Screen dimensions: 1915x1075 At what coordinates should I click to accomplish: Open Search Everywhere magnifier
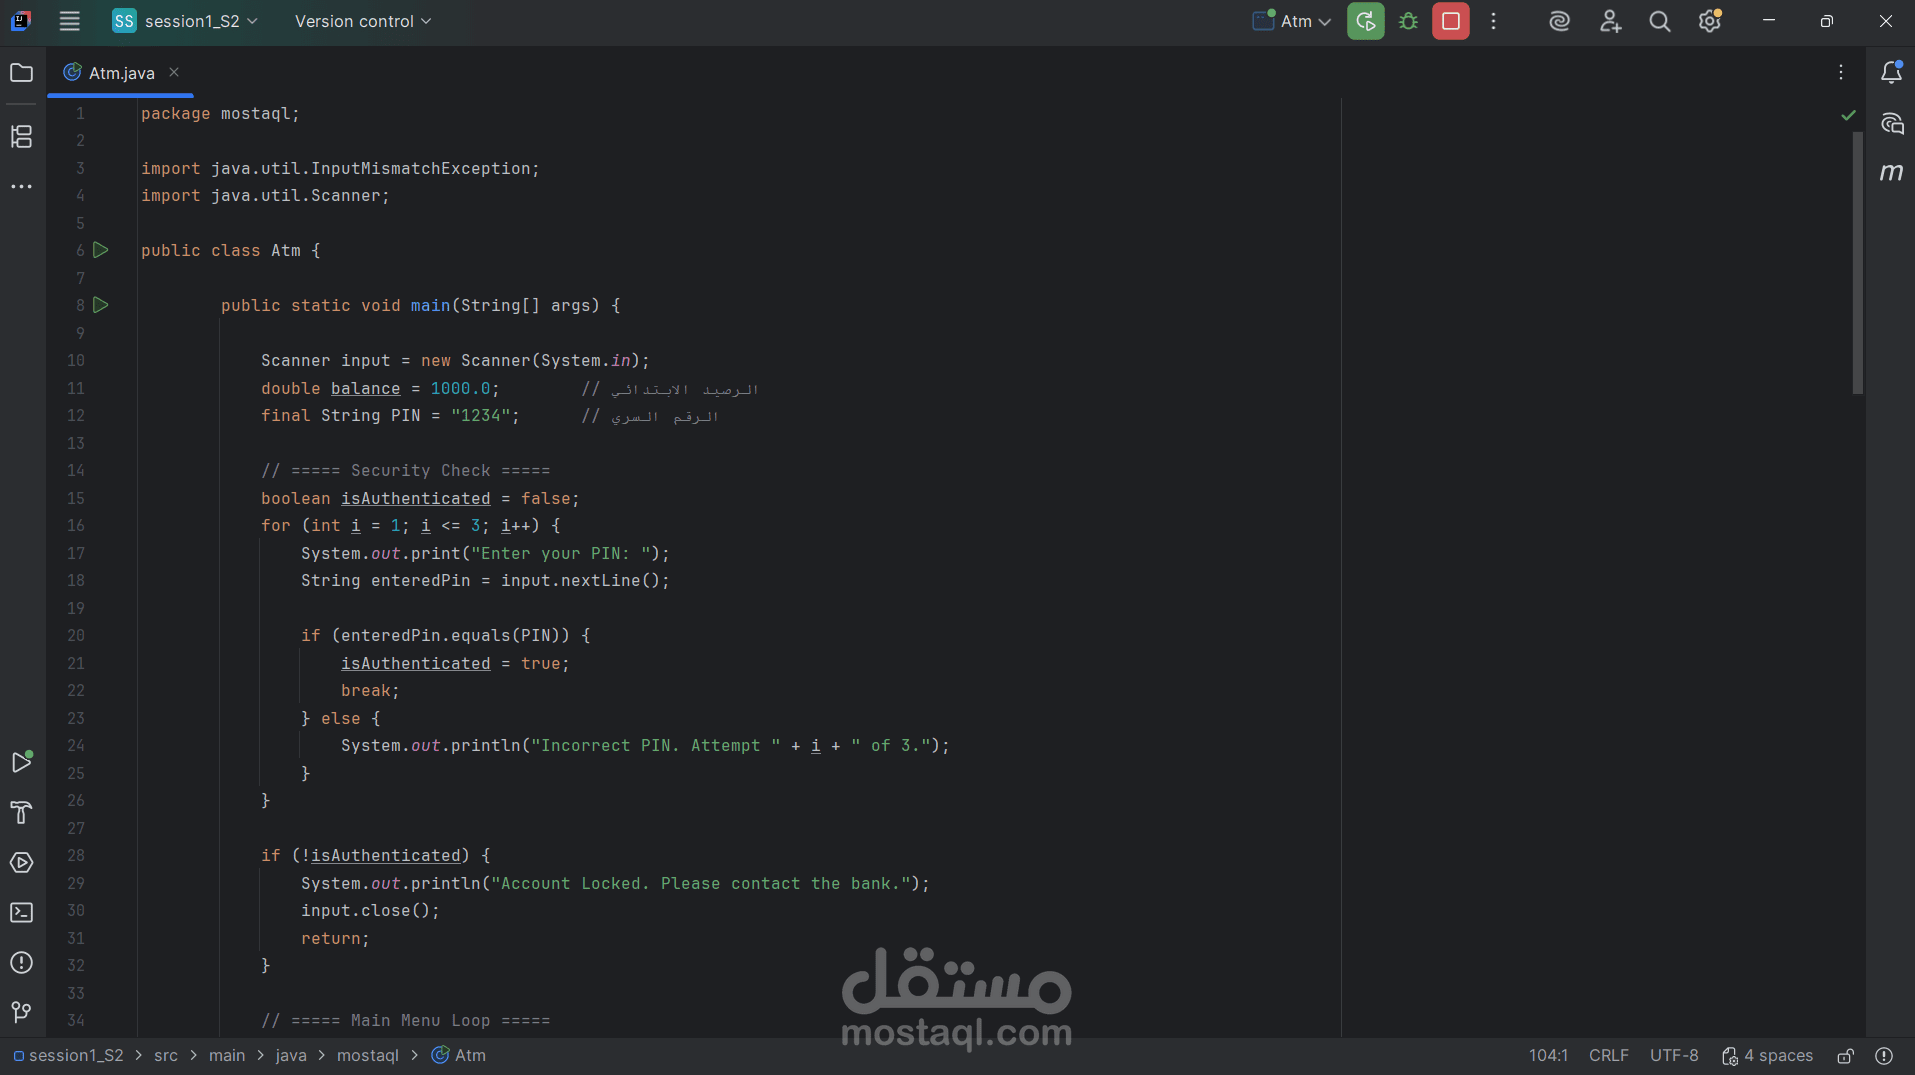(x=1660, y=21)
